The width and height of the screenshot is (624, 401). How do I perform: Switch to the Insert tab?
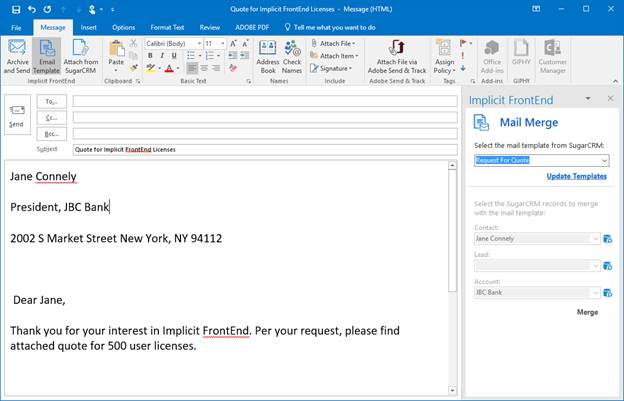coord(89,27)
